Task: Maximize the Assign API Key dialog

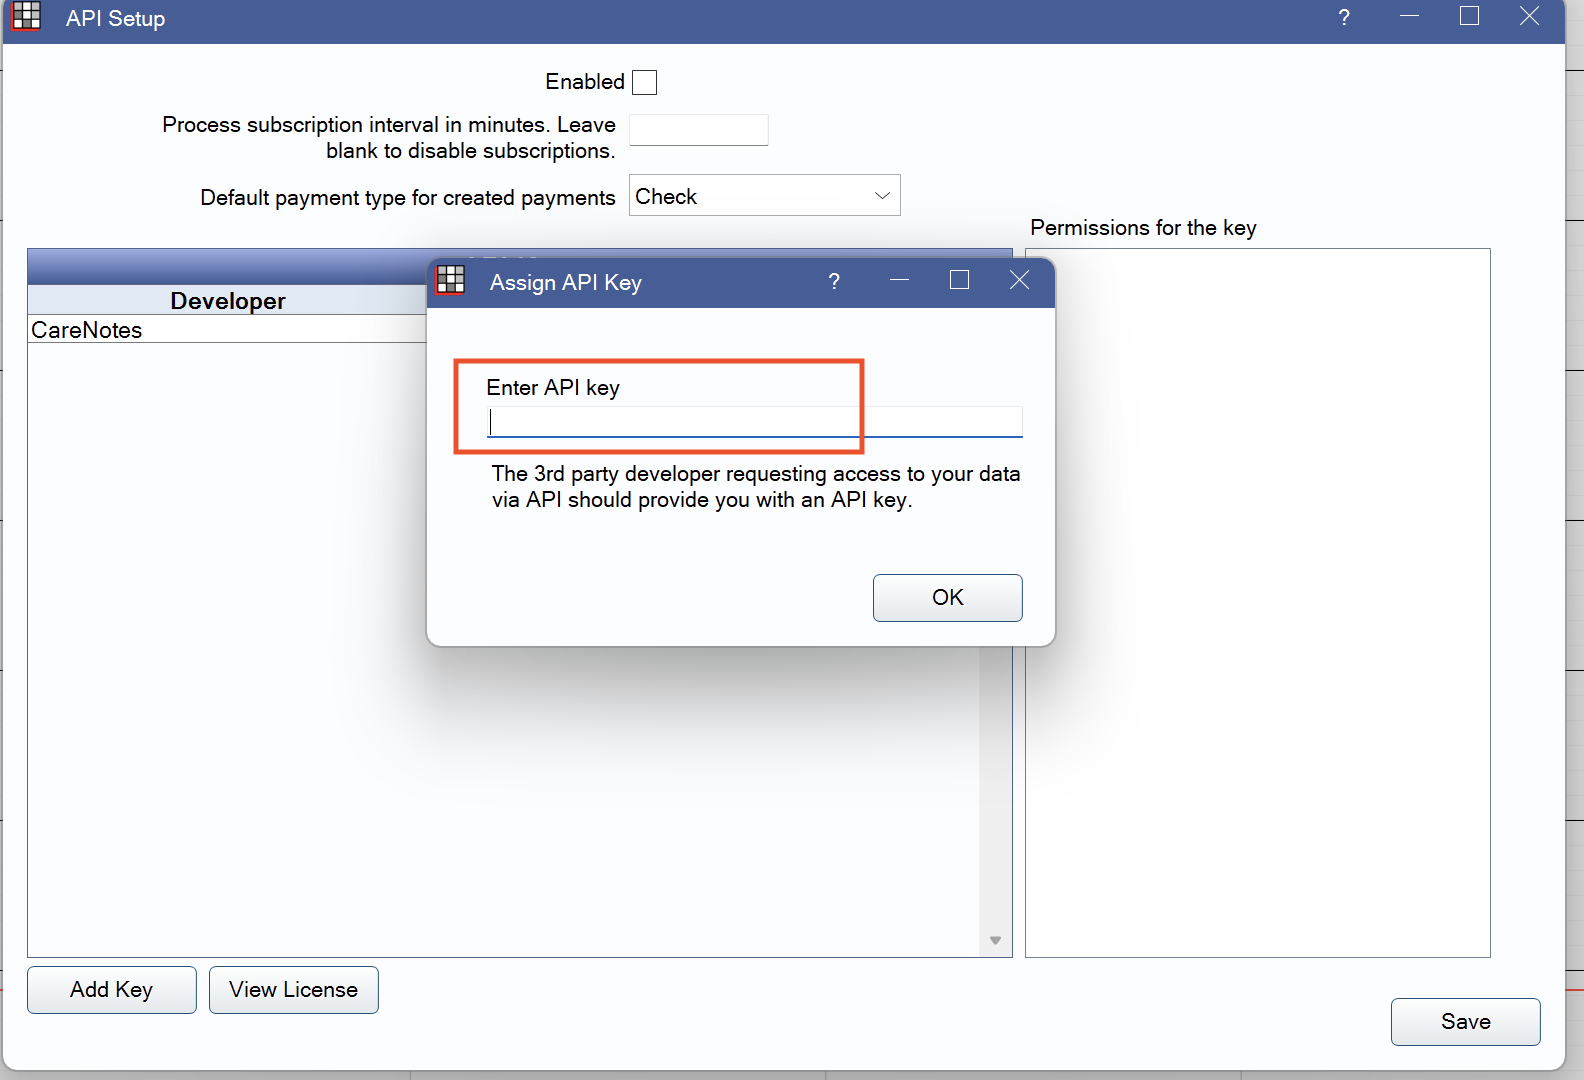Action: coord(959,280)
